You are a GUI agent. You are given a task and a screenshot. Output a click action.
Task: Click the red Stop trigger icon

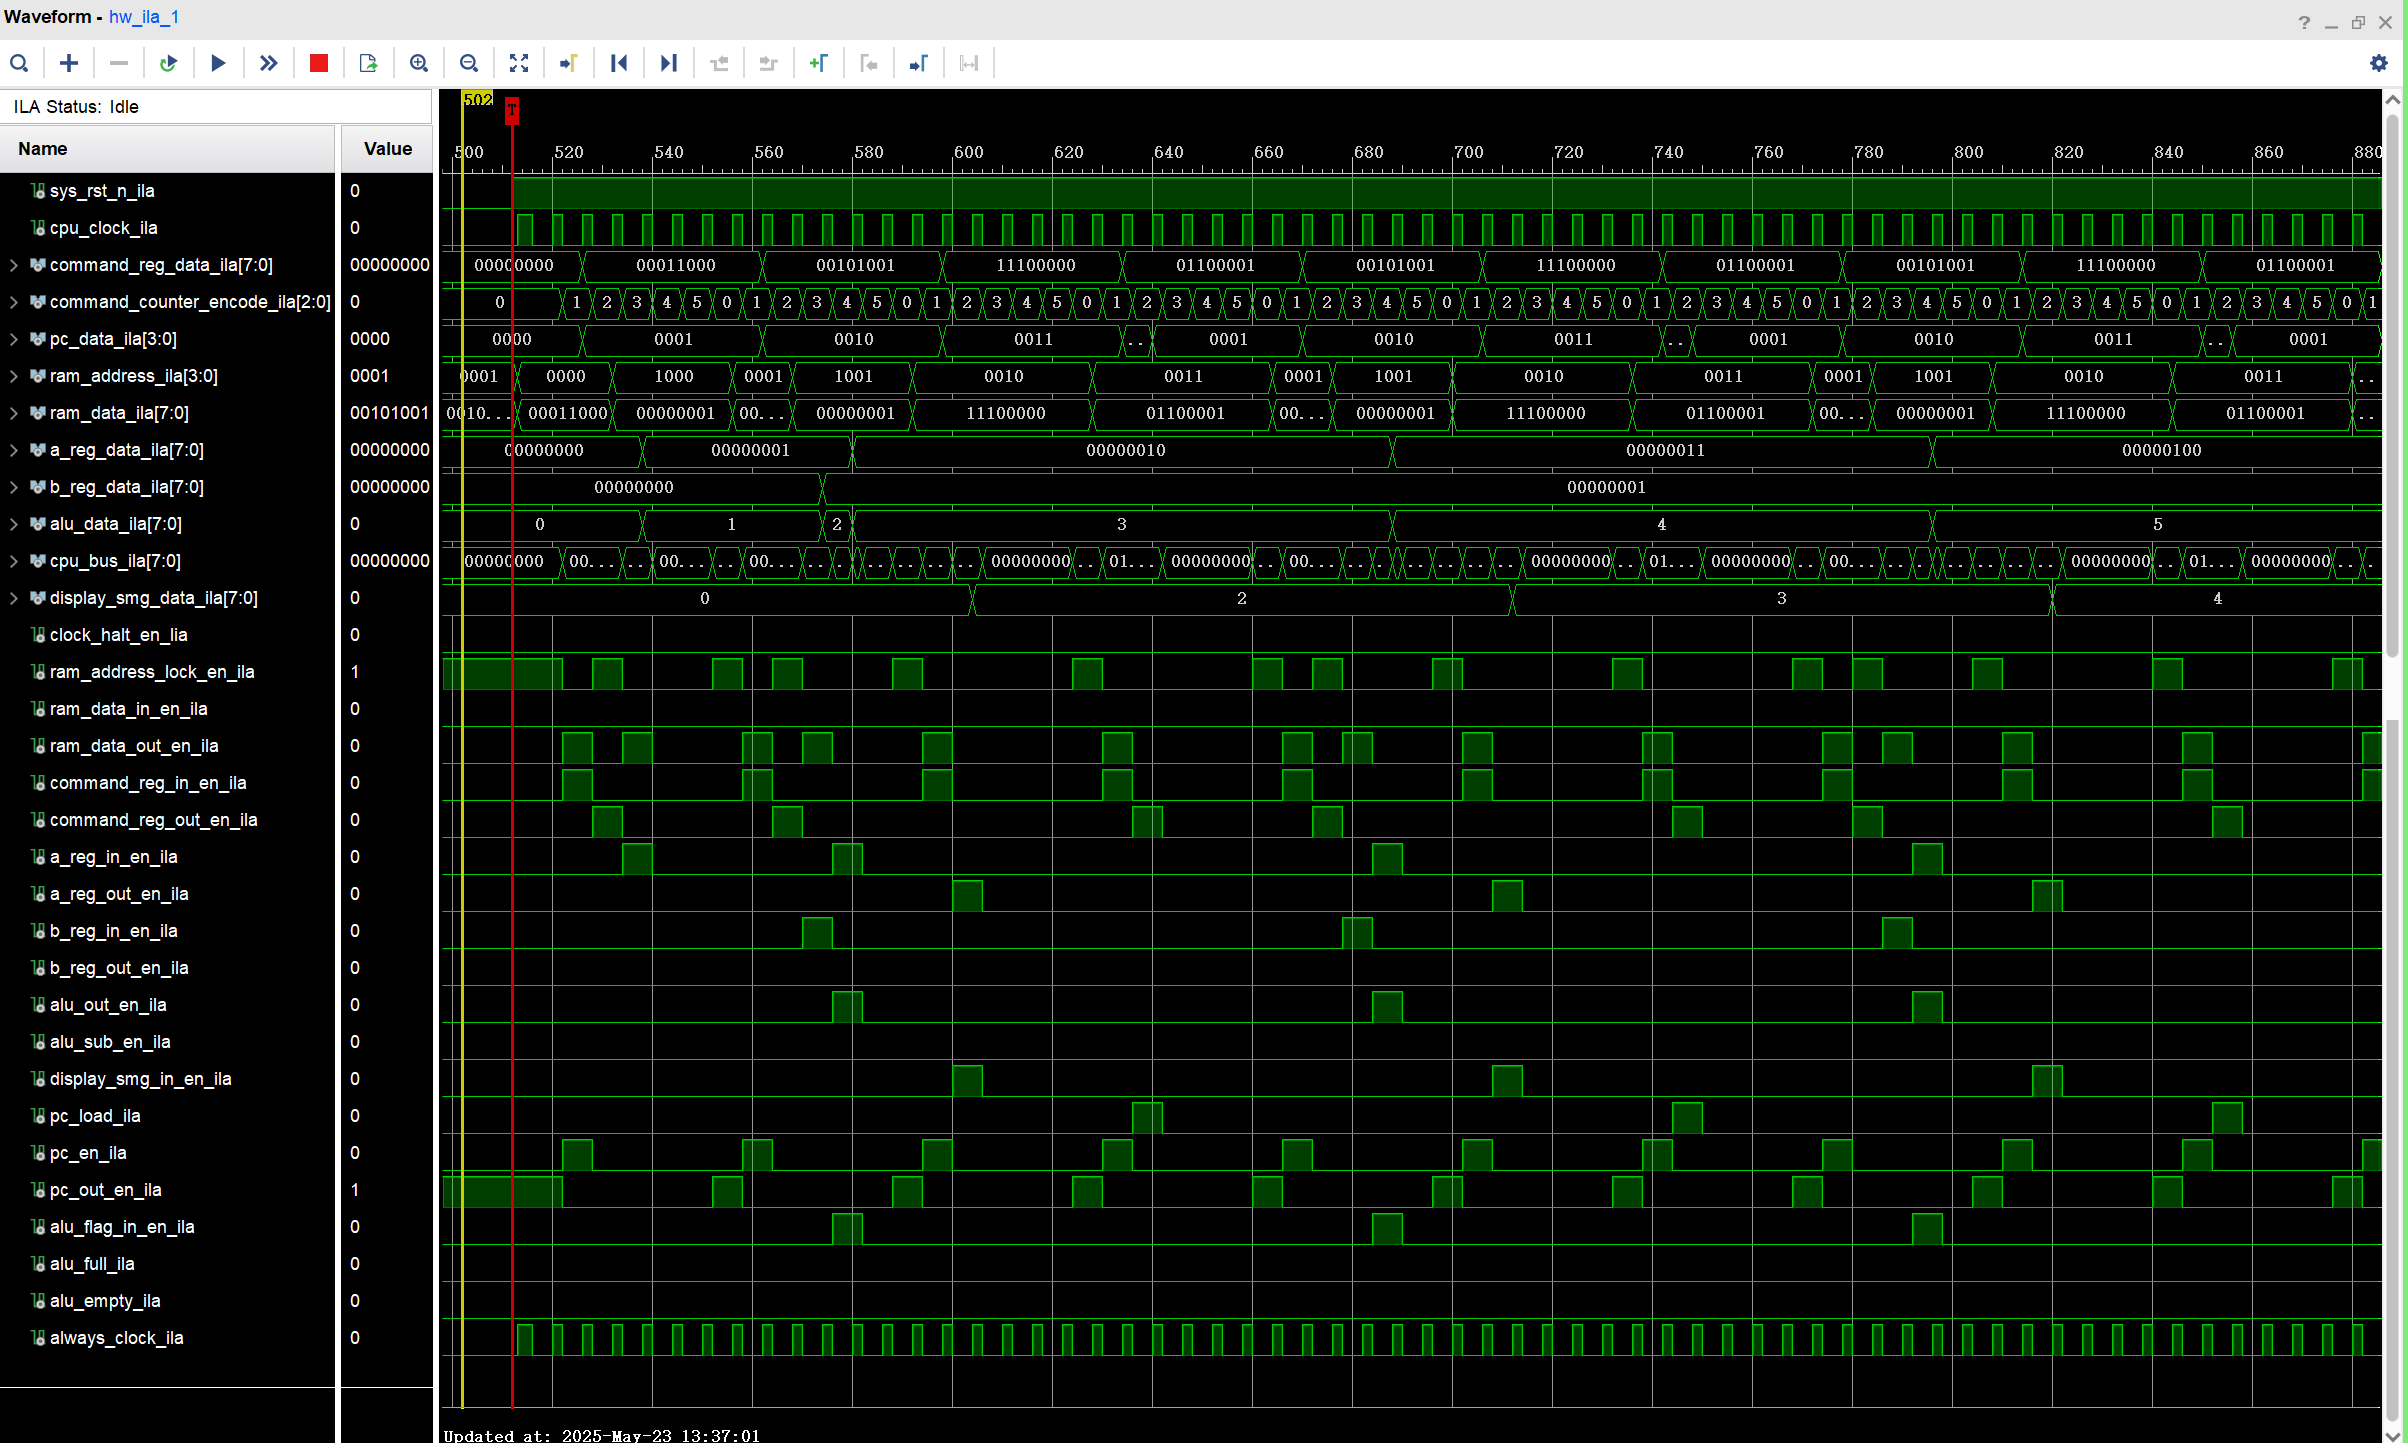[x=319, y=63]
